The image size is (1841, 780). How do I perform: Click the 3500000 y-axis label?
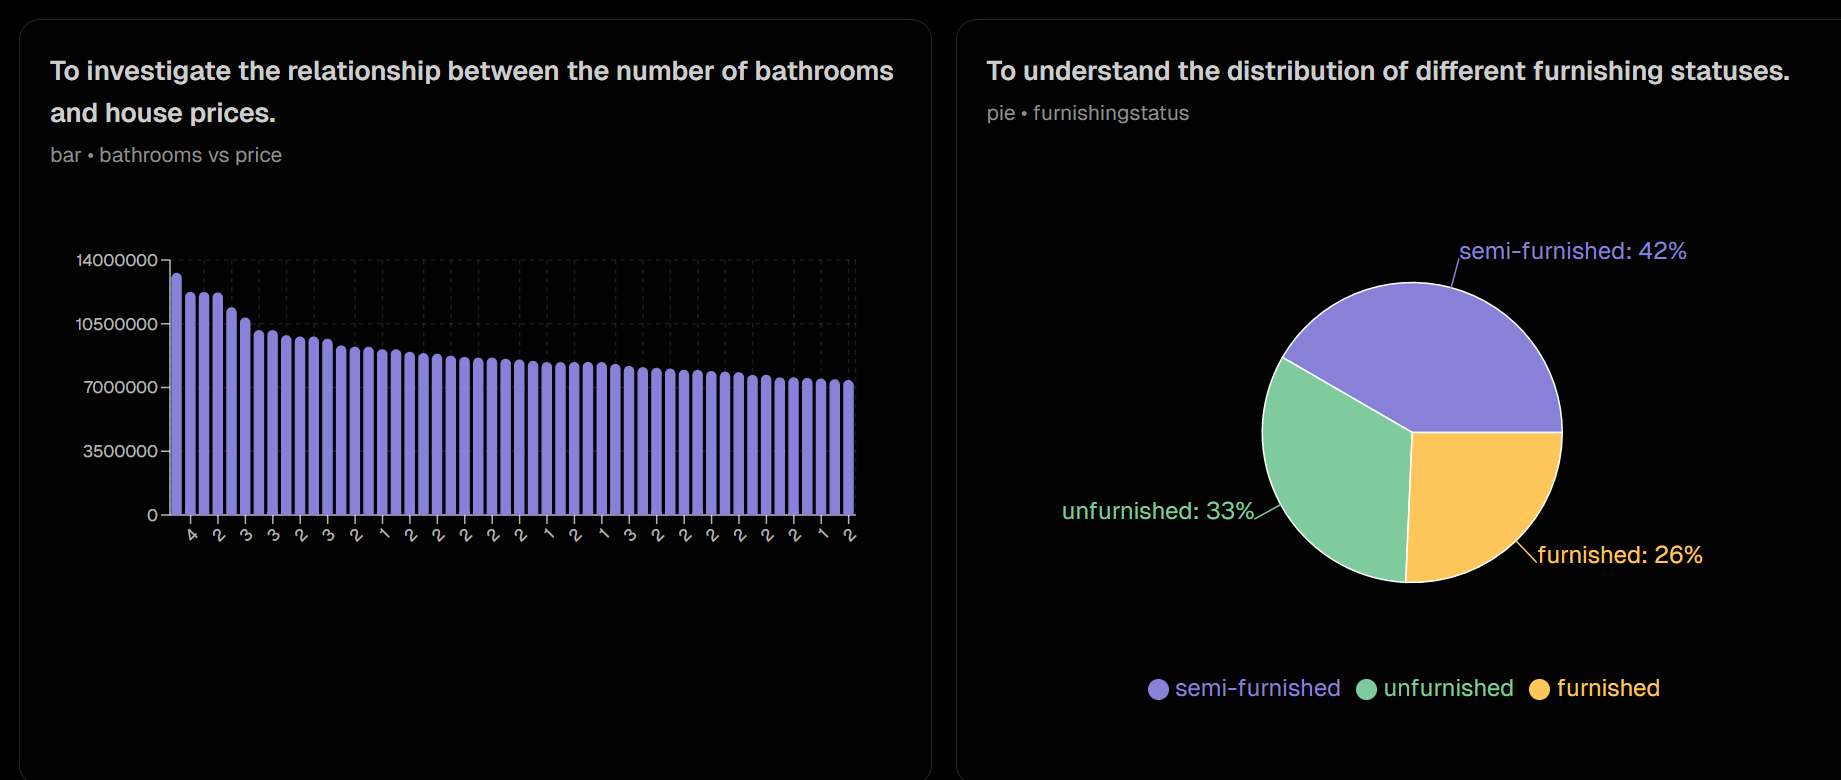tap(120, 451)
